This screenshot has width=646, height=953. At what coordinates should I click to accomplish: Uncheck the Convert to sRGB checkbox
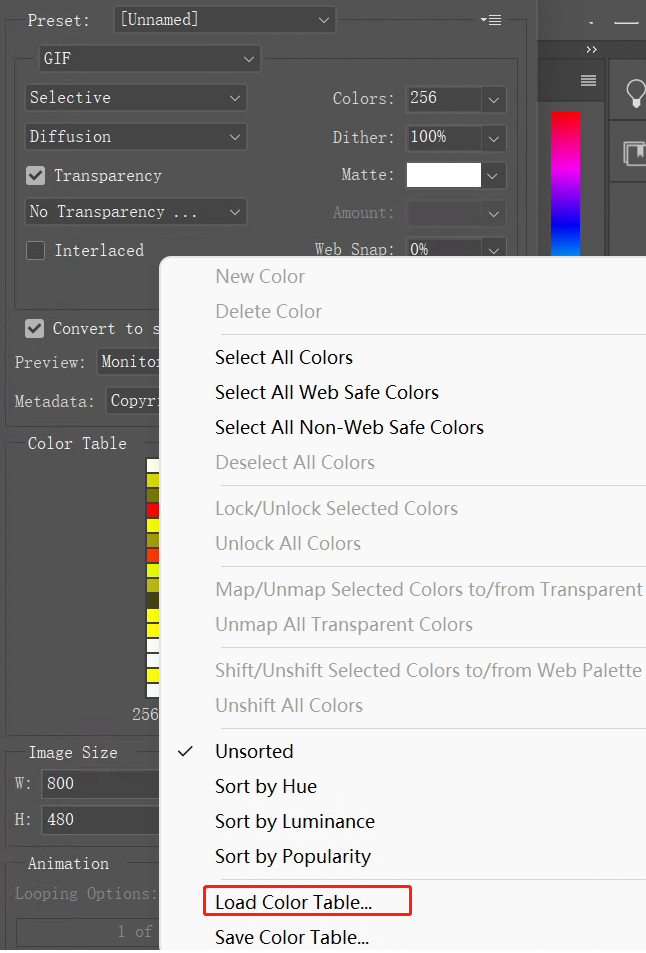36,329
